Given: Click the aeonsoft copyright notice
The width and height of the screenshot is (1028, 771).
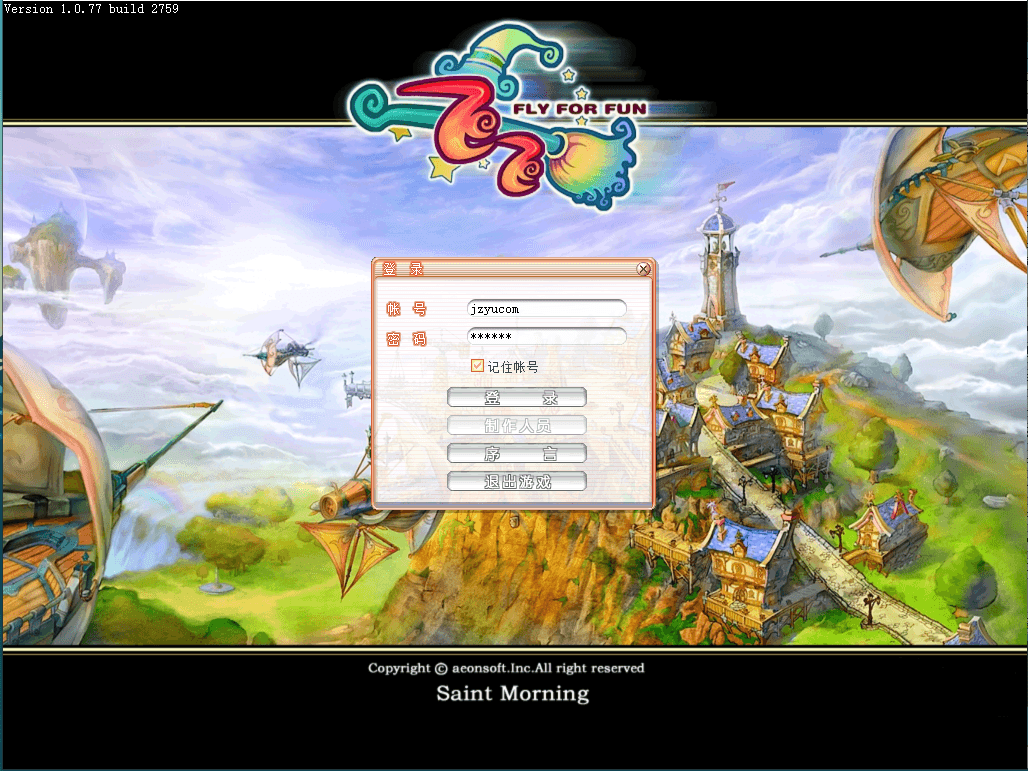Looking at the screenshot, I should point(506,668).
